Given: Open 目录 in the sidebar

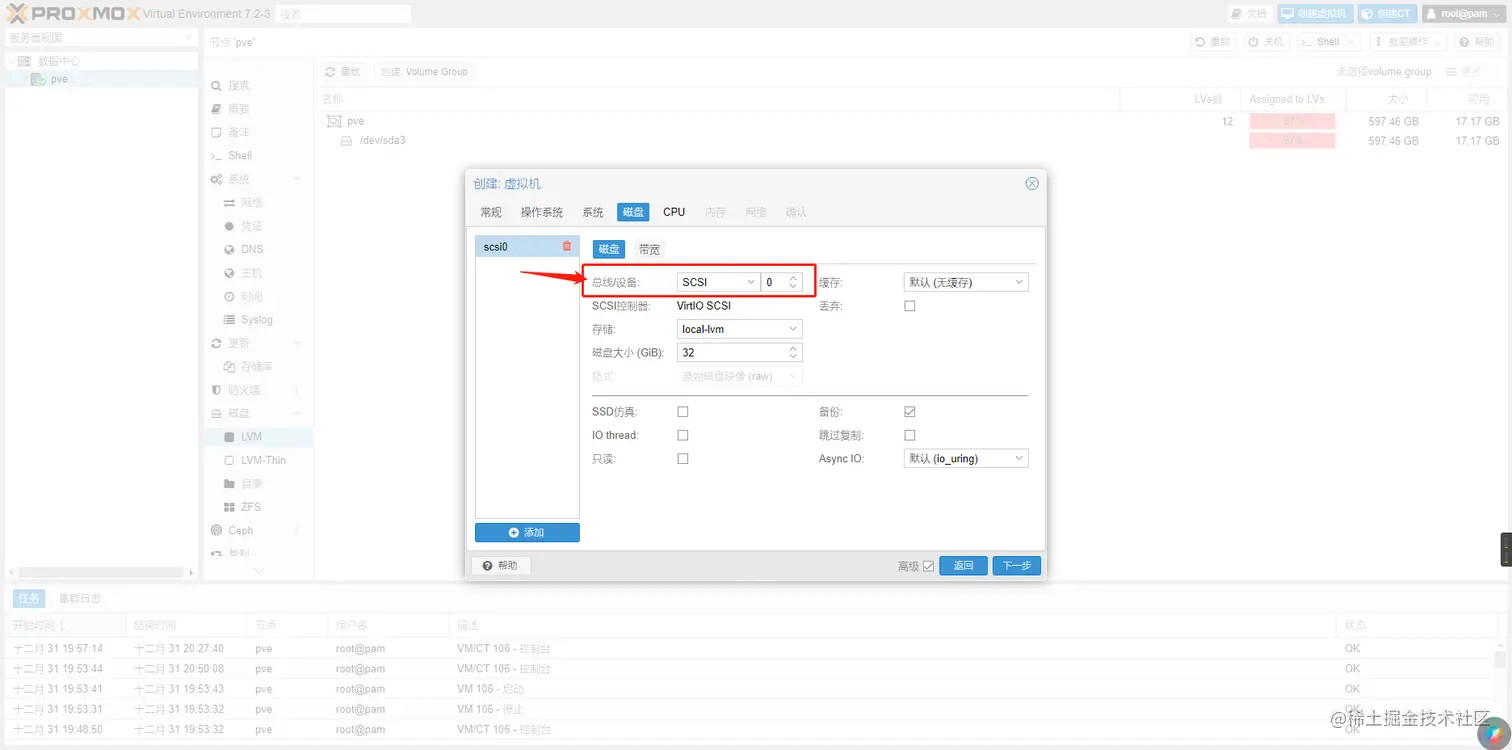Looking at the screenshot, I should click(x=251, y=484).
